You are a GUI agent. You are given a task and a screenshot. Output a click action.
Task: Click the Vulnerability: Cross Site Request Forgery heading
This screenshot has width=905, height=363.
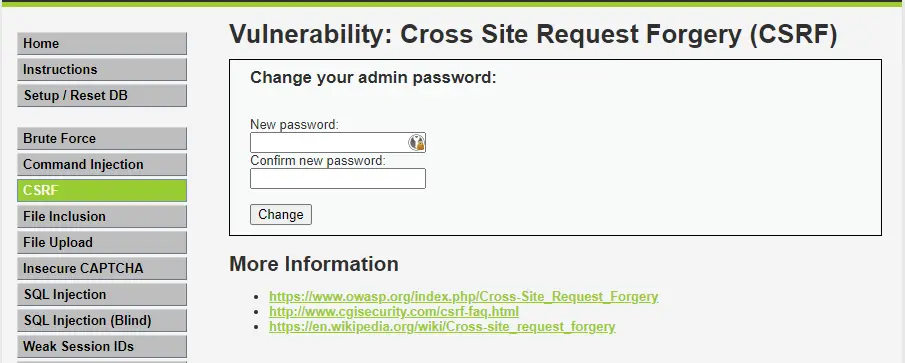tap(533, 35)
